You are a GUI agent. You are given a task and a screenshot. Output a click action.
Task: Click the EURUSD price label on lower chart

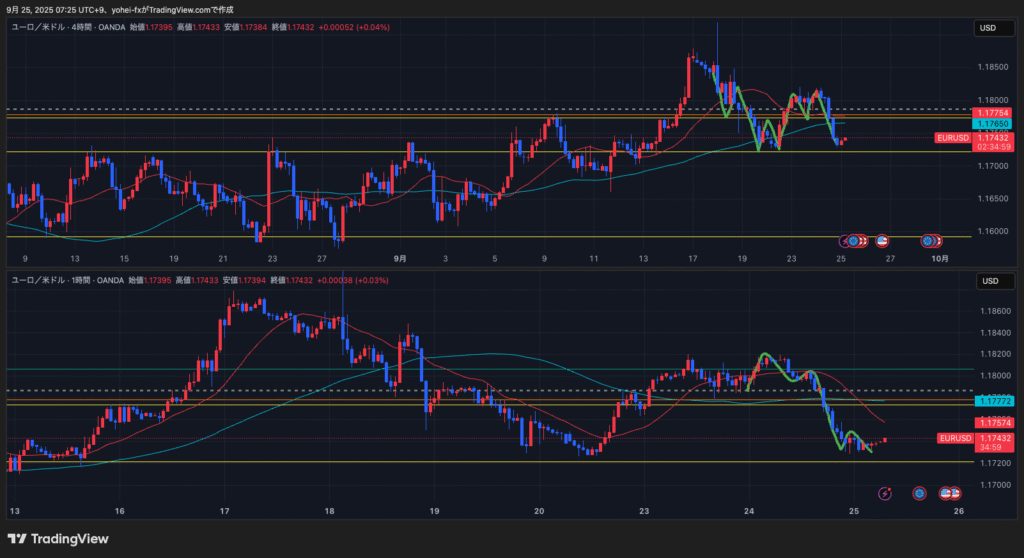[955, 438]
